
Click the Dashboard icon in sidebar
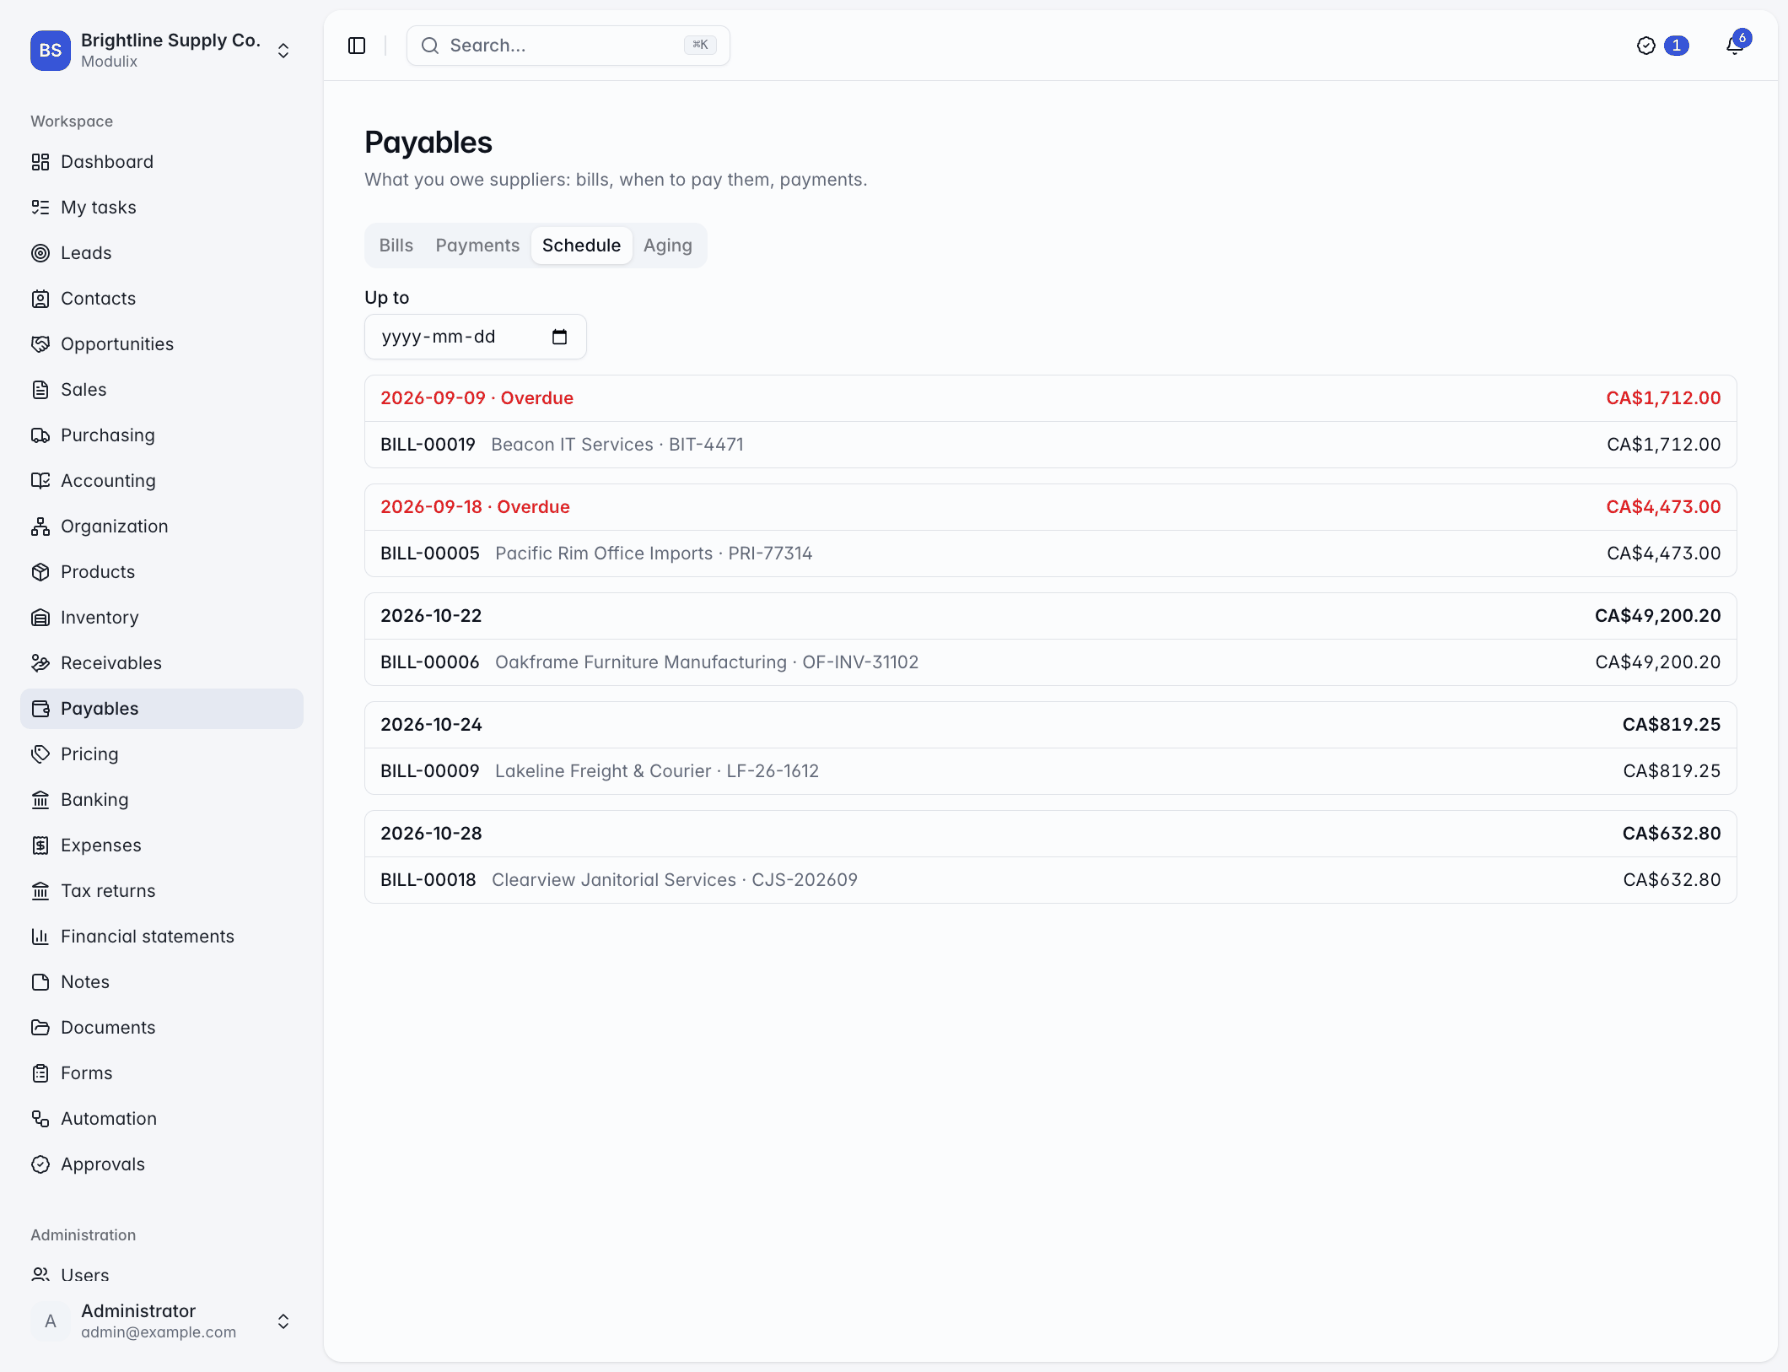(x=40, y=162)
